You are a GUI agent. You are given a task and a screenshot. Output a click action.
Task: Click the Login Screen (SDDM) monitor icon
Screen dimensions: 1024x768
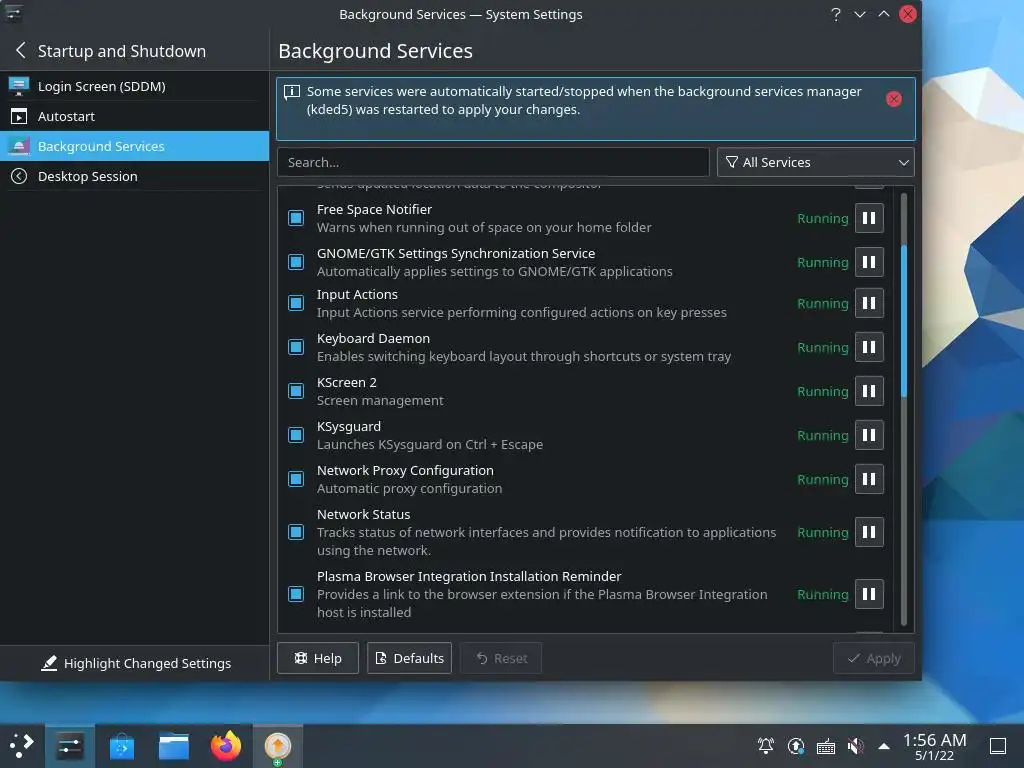[x=19, y=86]
